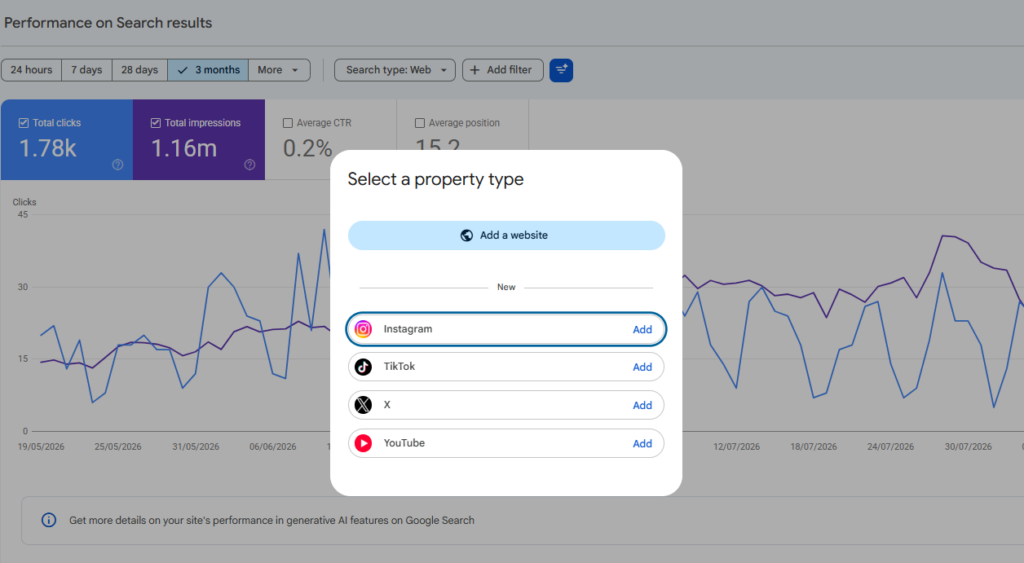
Task: Click Add next to TikTok
Action: [x=642, y=367]
